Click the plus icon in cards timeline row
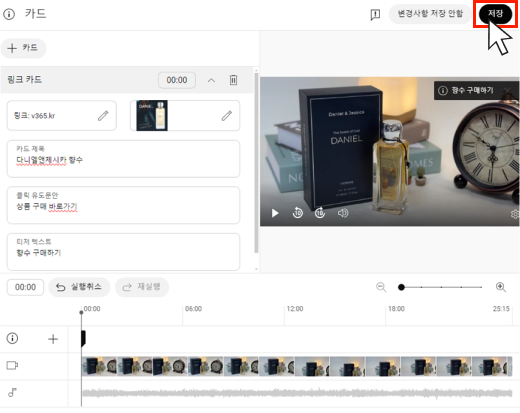 point(53,339)
